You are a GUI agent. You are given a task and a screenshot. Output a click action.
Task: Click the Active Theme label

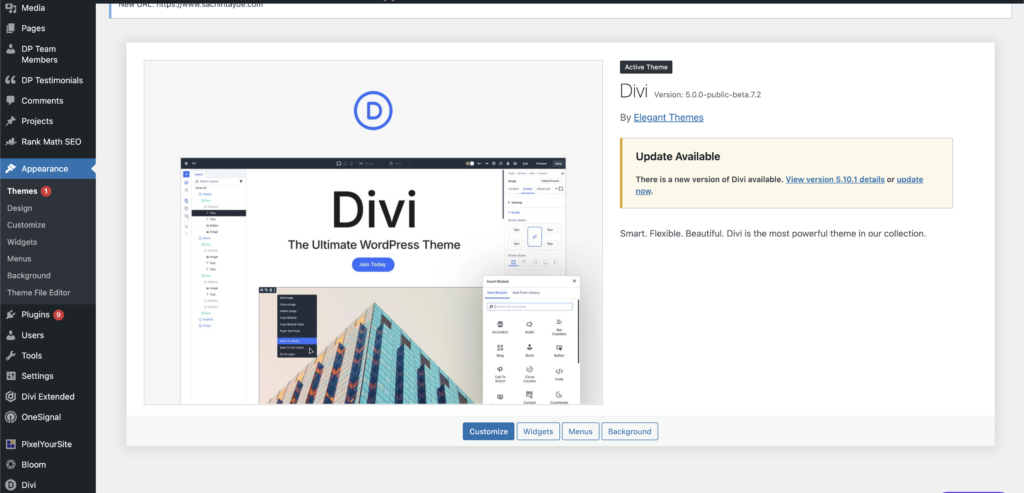point(646,67)
